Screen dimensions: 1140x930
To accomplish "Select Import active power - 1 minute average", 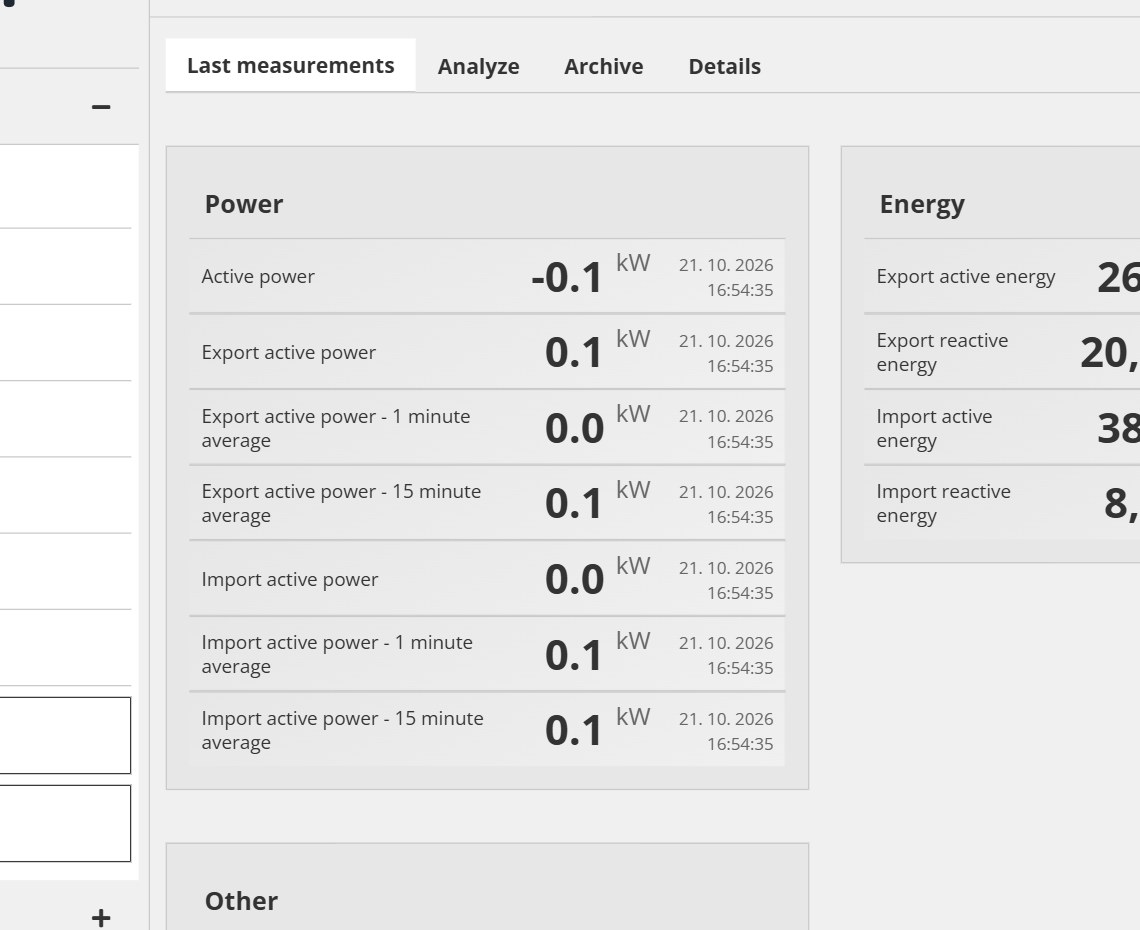I will (x=337, y=654).
